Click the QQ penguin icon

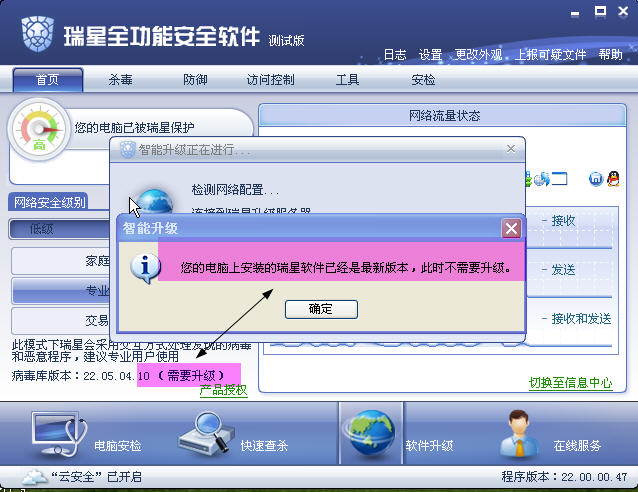[613, 179]
